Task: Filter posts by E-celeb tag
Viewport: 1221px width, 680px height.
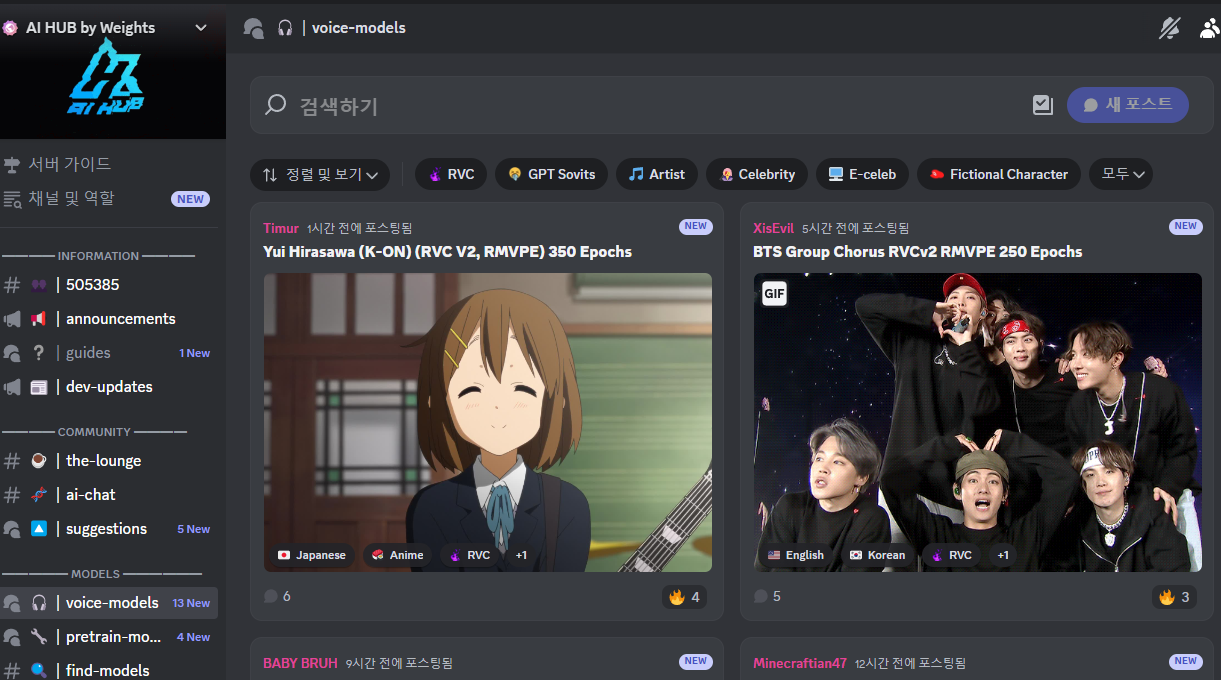Action: [862, 174]
